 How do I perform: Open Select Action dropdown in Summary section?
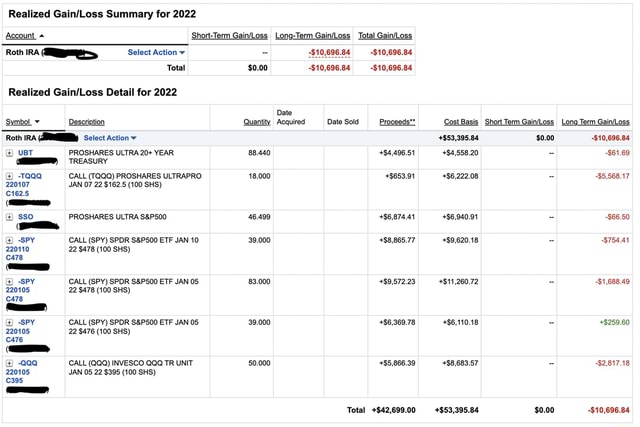156,52
